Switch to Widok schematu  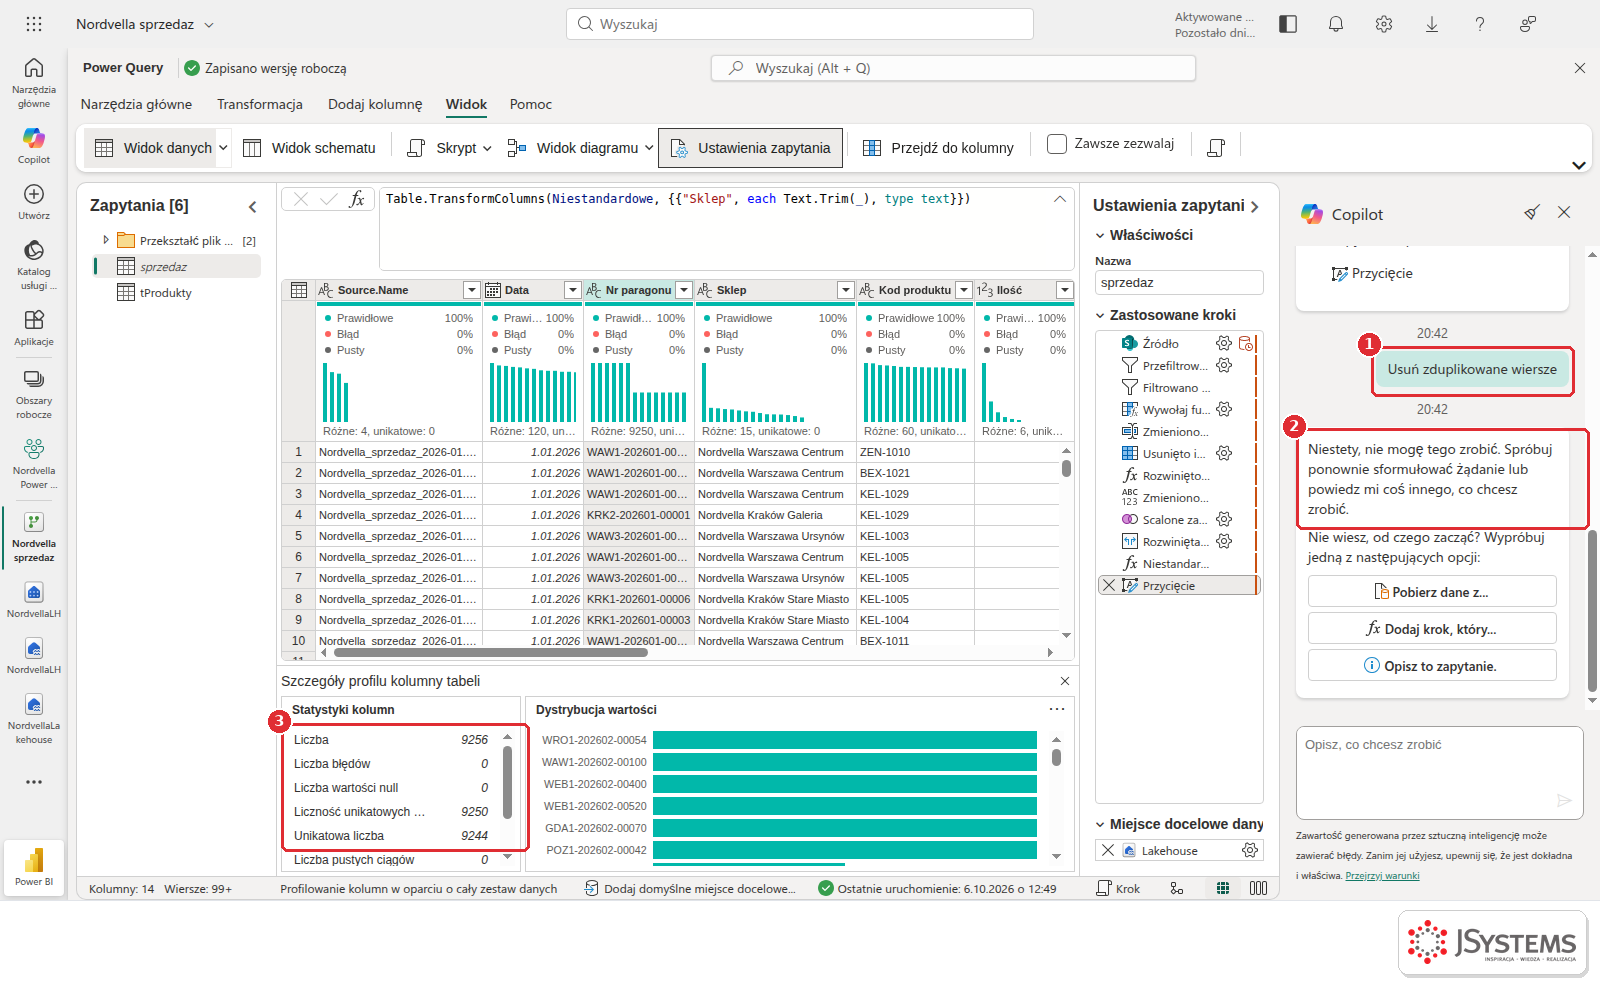click(x=309, y=148)
